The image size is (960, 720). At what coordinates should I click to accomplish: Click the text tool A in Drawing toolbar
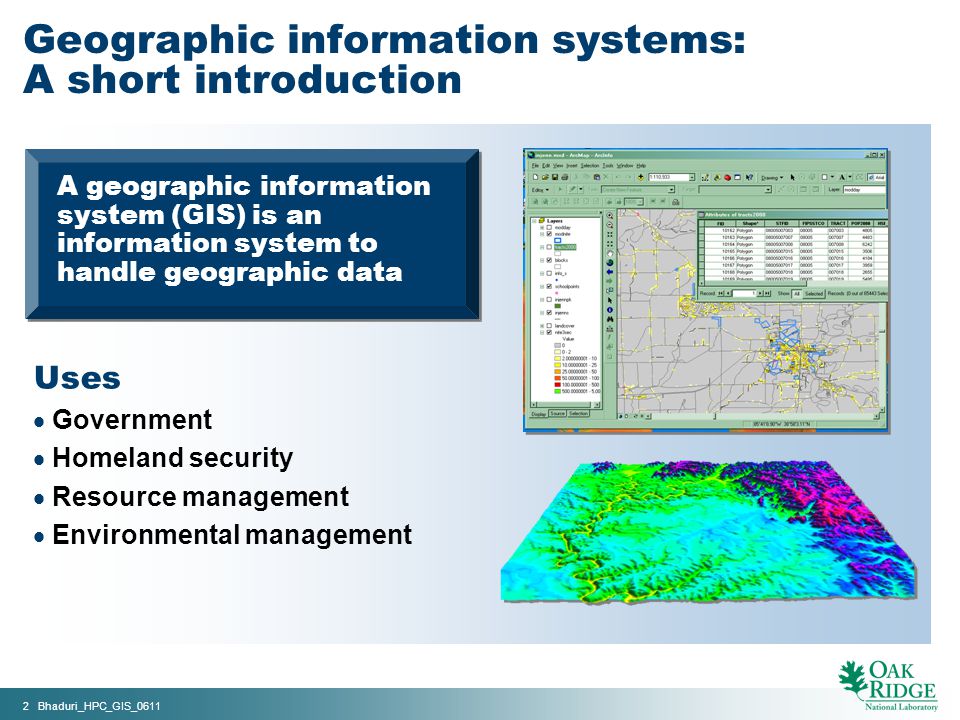click(x=842, y=178)
